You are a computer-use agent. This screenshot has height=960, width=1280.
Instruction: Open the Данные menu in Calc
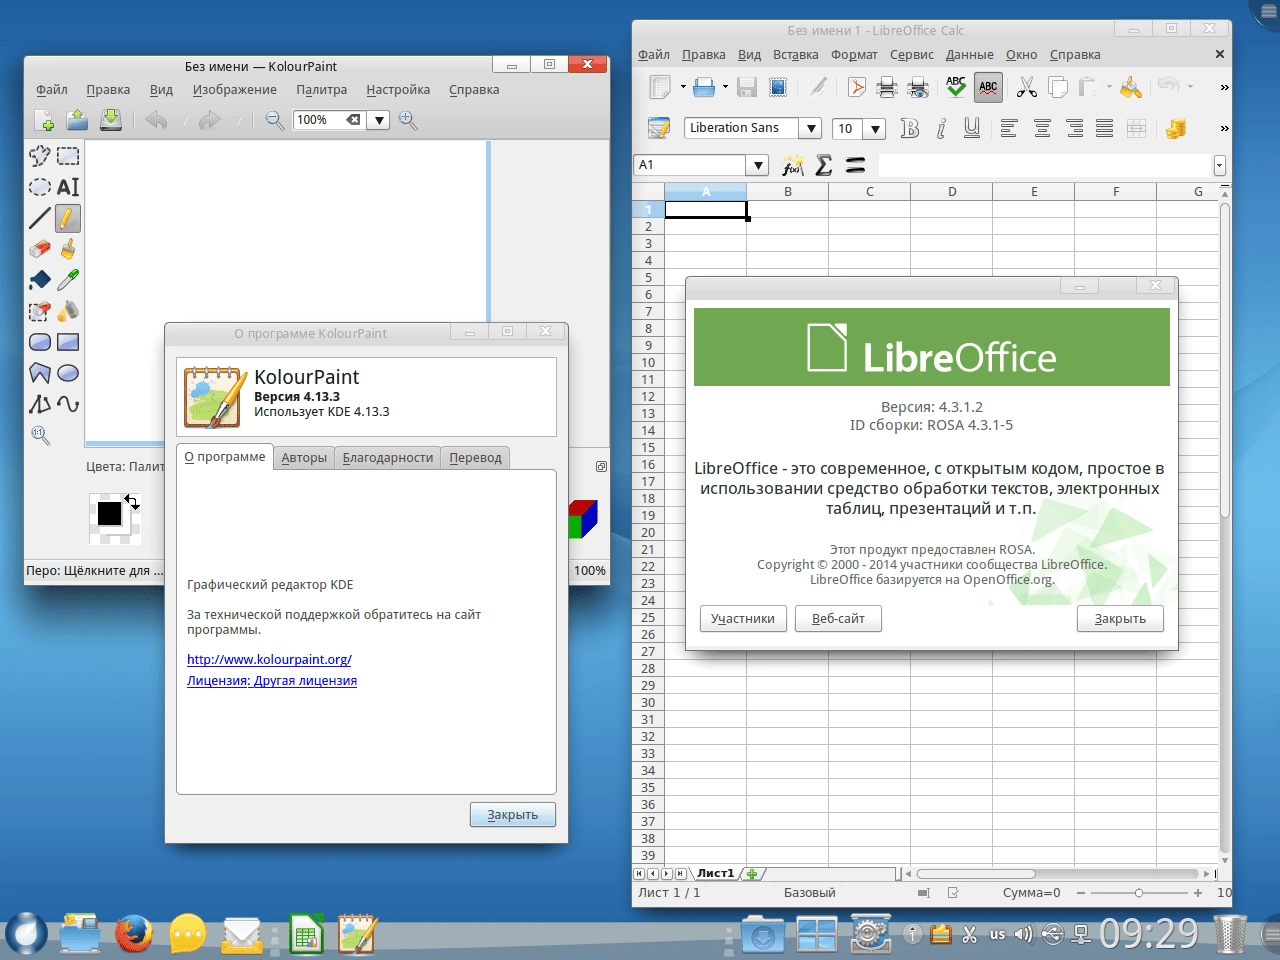[969, 55]
